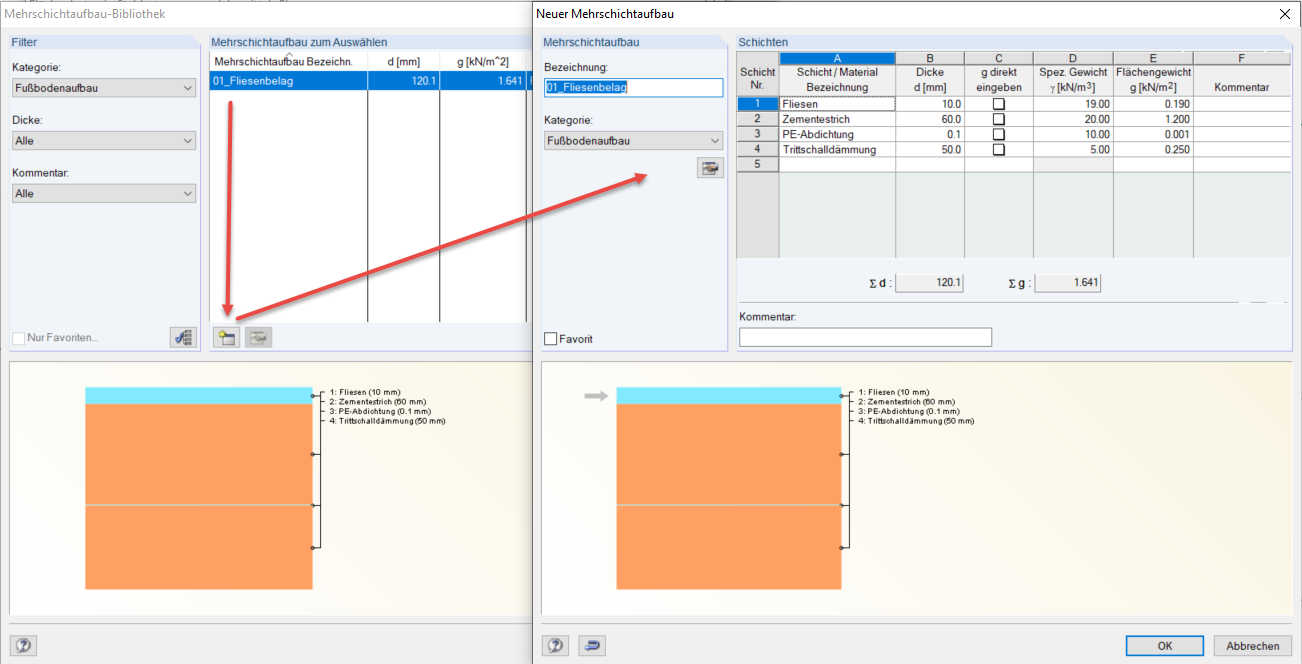Open the Dicke filter dropdown
Image resolution: width=1302 pixels, height=664 pixels.
[x=104, y=141]
